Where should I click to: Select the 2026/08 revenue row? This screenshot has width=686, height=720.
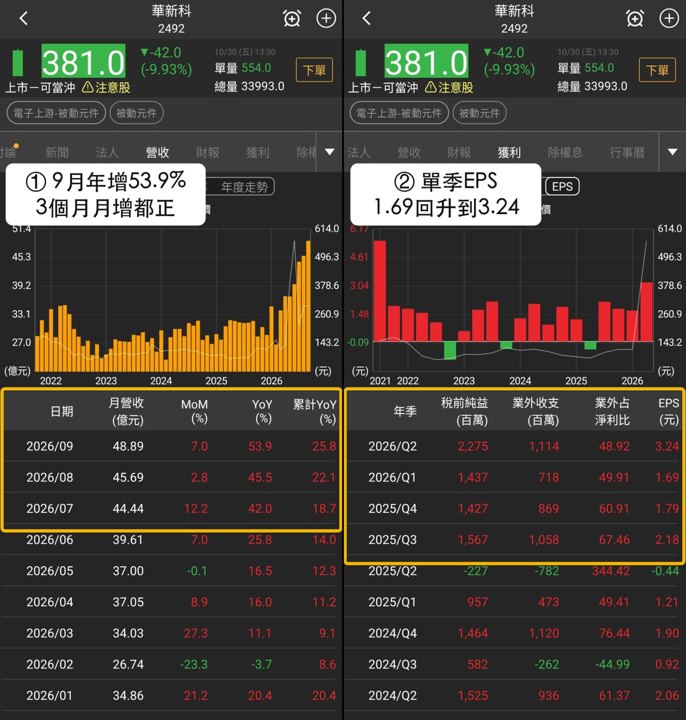tap(171, 478)
